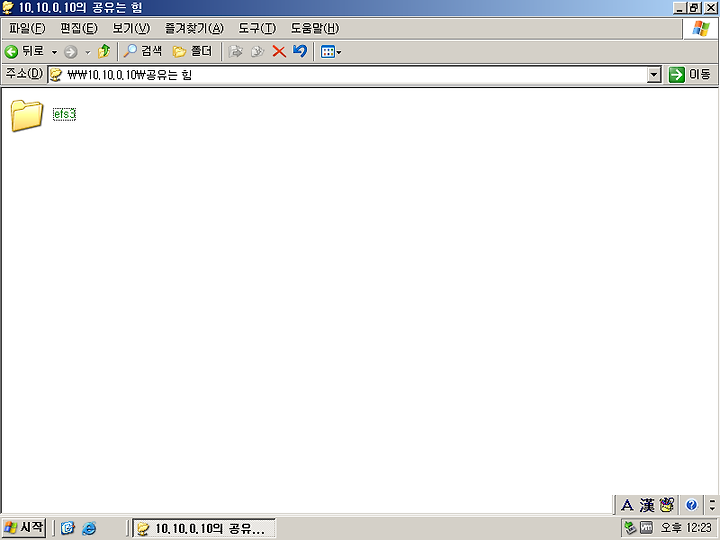Open the 도움말(H) menu

pyautogui.click(x=315, y=28)
